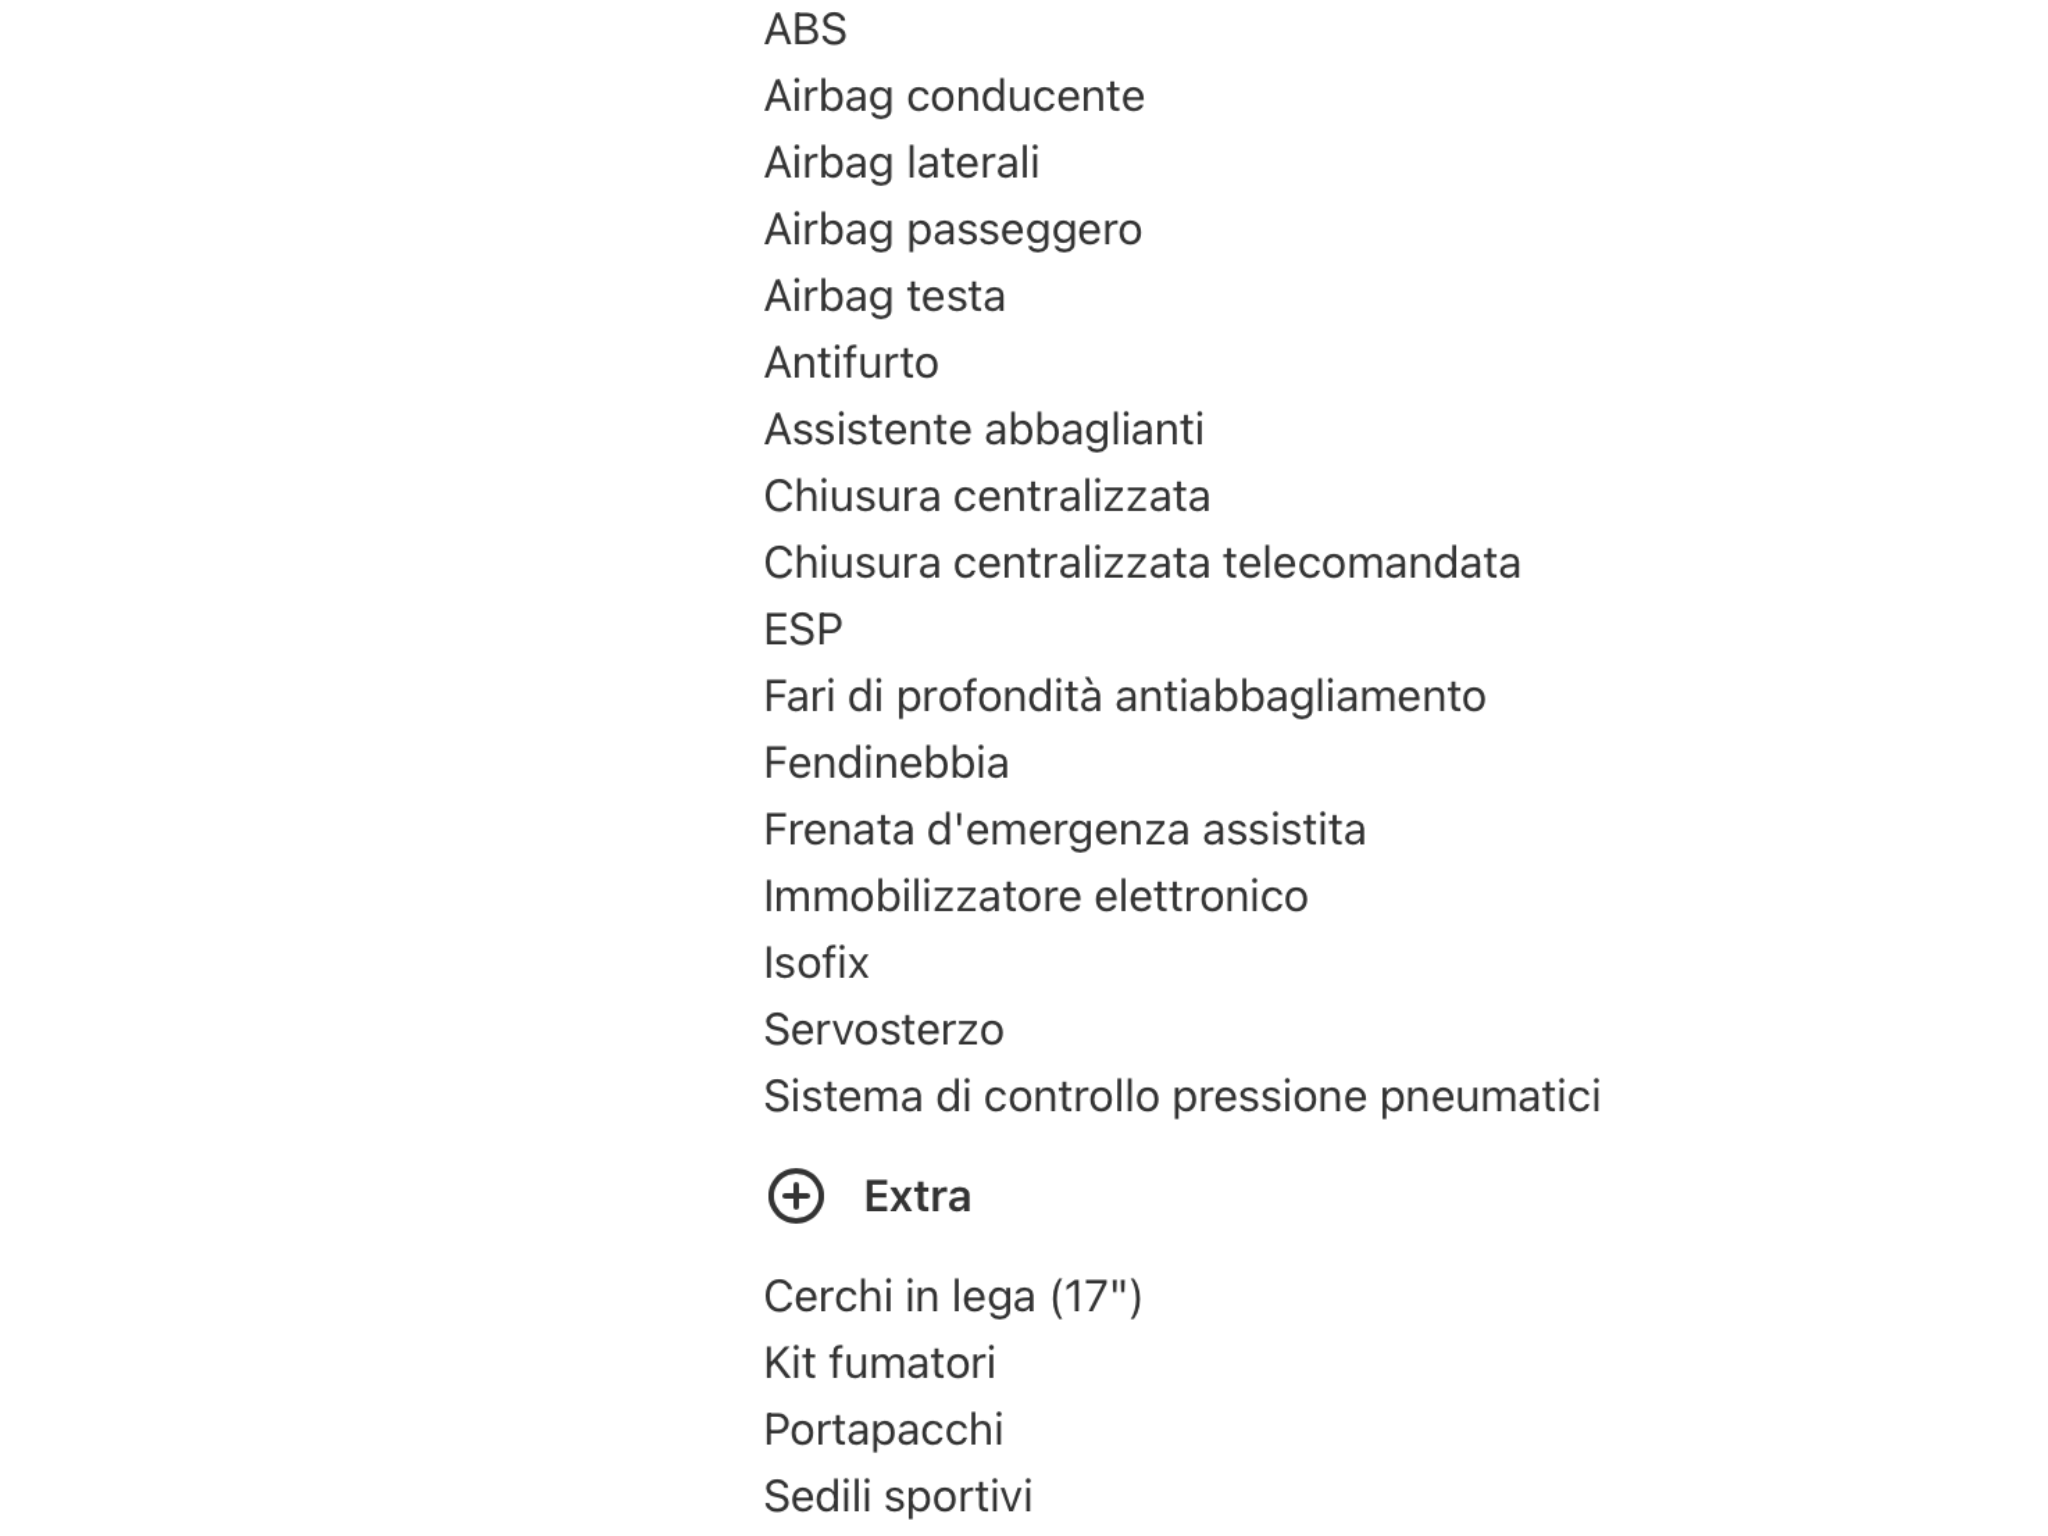Click the plus circle icon beside Extra
The image size is (2048, 1536).
pyautogui.click(x=795, y=1196)
